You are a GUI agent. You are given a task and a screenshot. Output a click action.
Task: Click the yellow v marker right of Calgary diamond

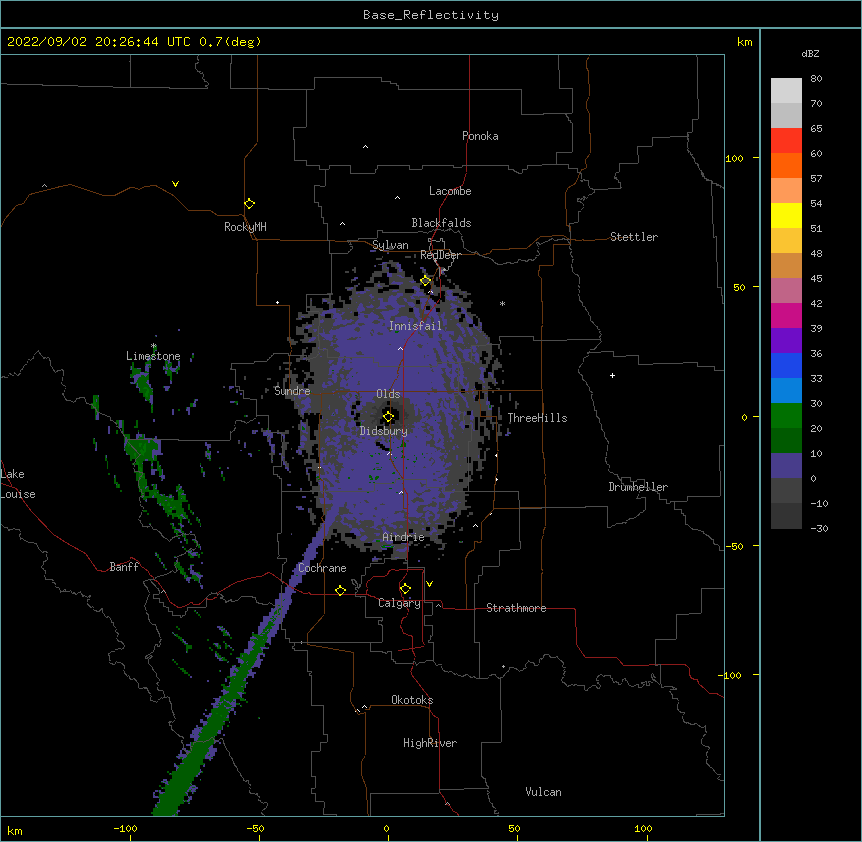point(429,584)
